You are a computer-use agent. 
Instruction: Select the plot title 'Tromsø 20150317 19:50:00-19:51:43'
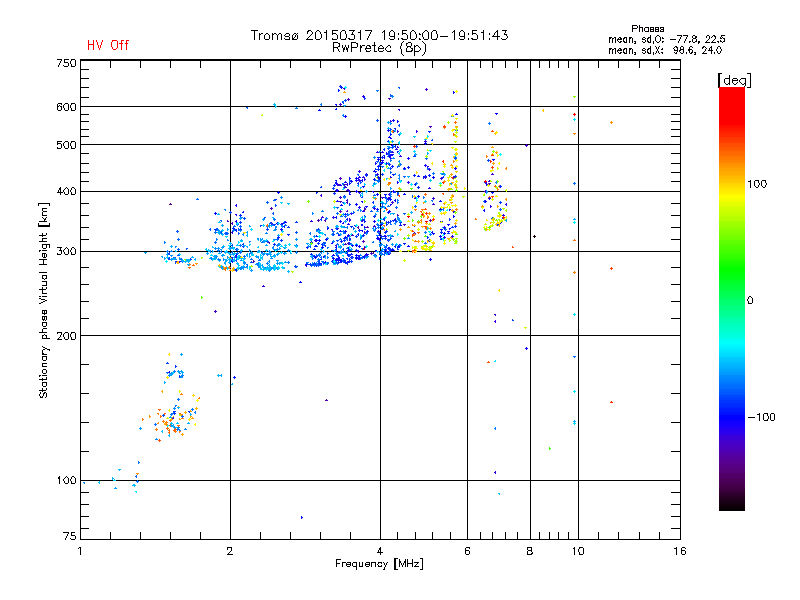[380, 35]
